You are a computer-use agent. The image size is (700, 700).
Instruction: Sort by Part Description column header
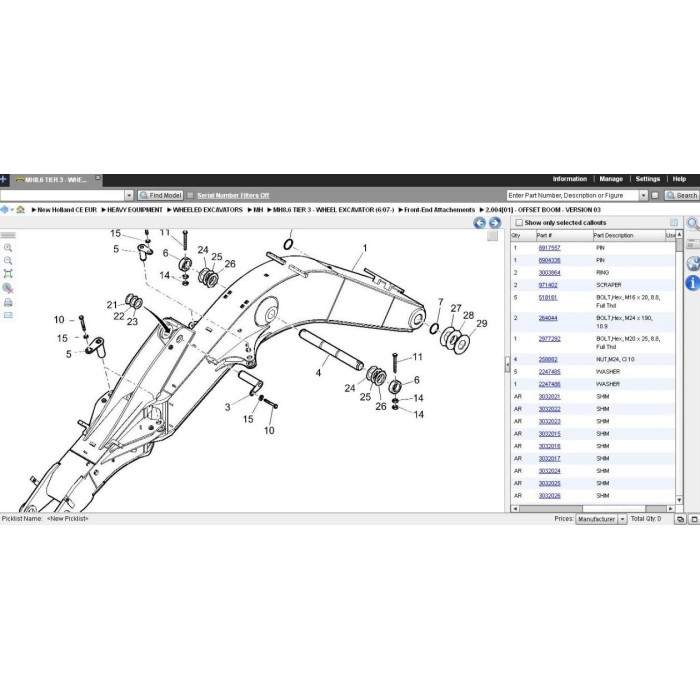pos(629,235)
